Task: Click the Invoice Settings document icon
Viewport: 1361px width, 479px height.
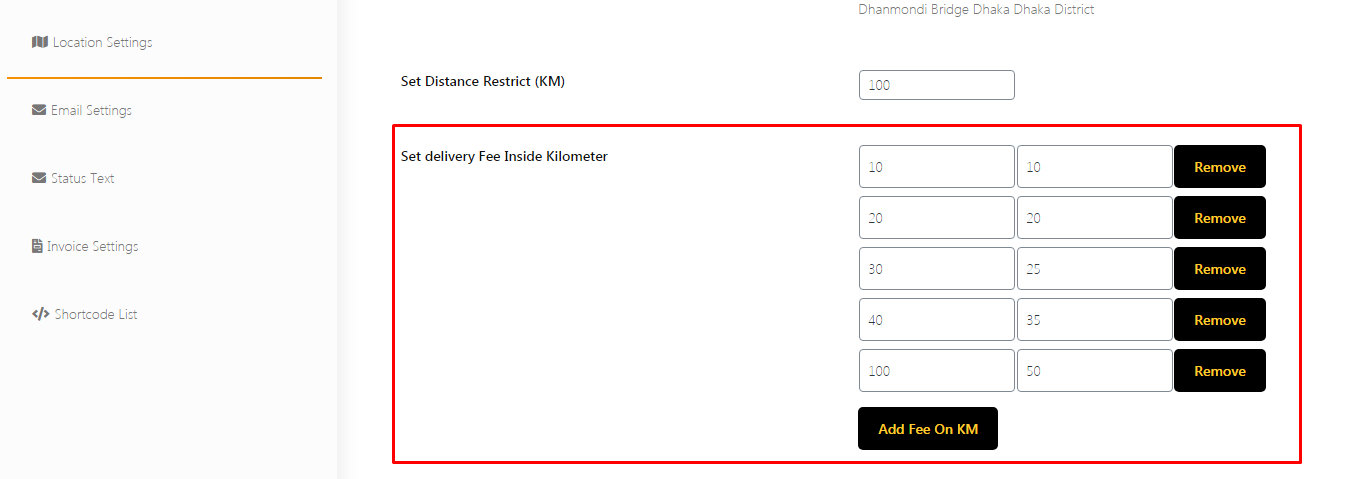Action: click(x=37, y=246)
